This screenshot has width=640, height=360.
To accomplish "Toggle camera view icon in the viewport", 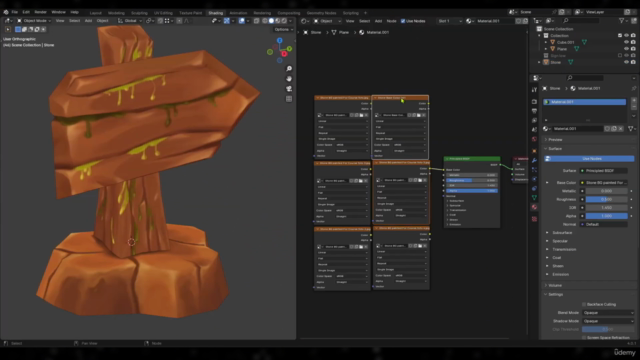I will click(289, 89).
